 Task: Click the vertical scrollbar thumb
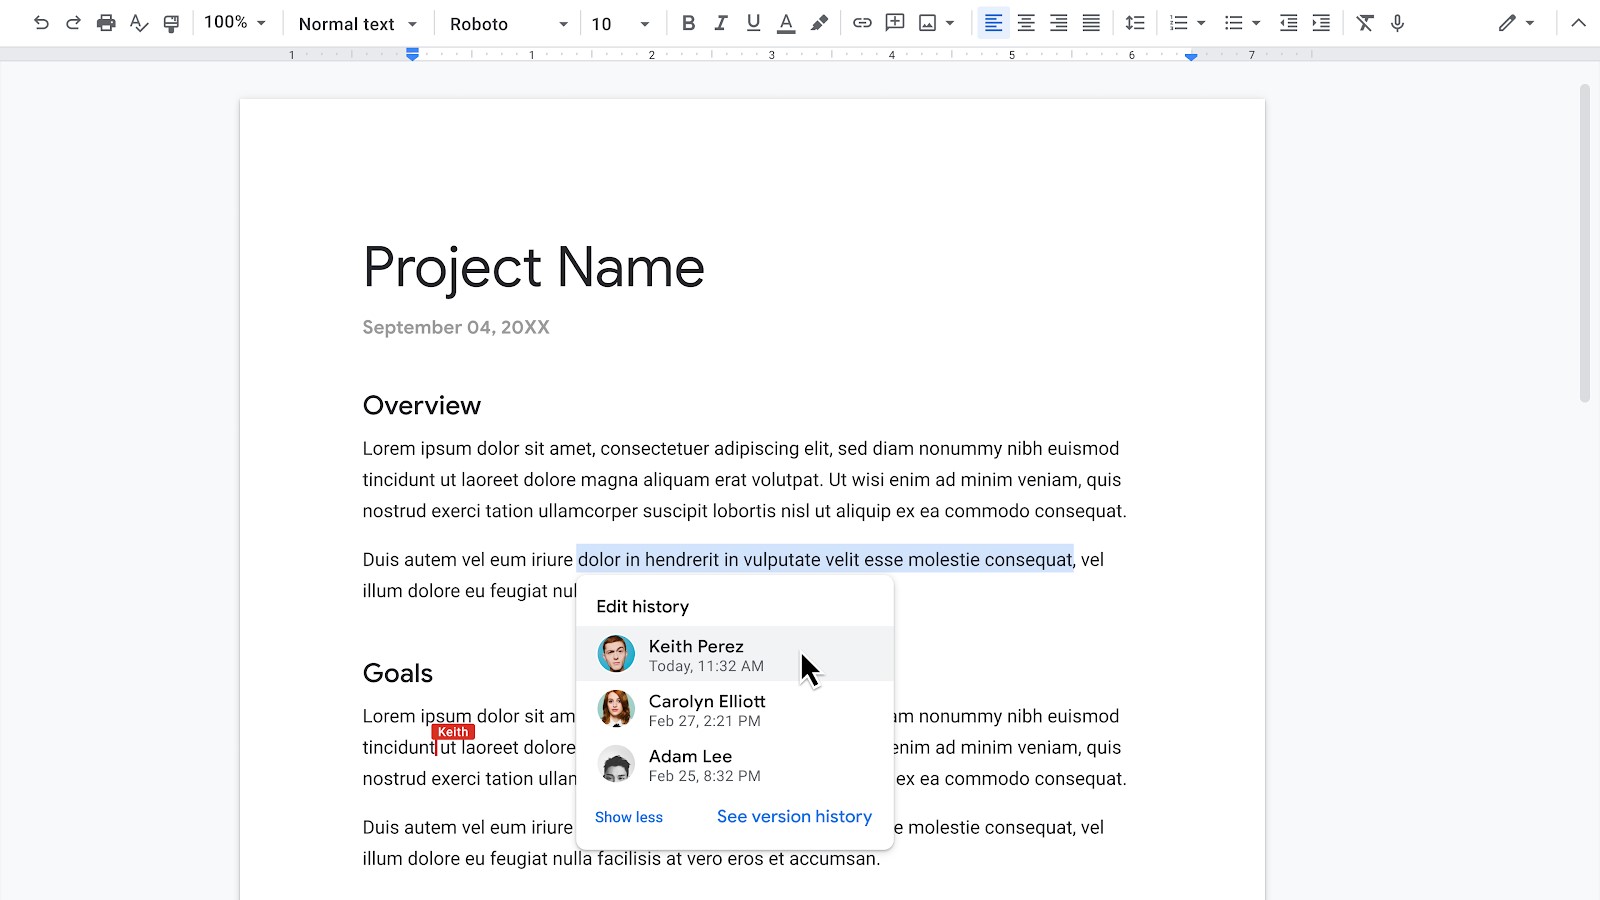coord(1584,244)
